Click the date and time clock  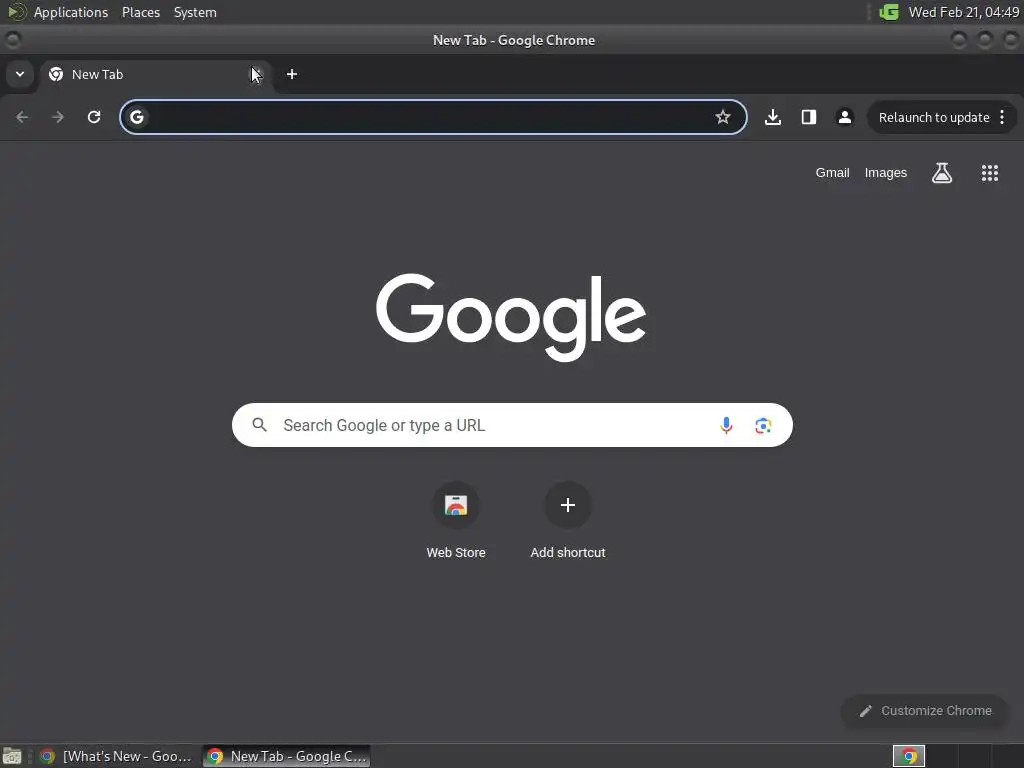tap(963, 12)
